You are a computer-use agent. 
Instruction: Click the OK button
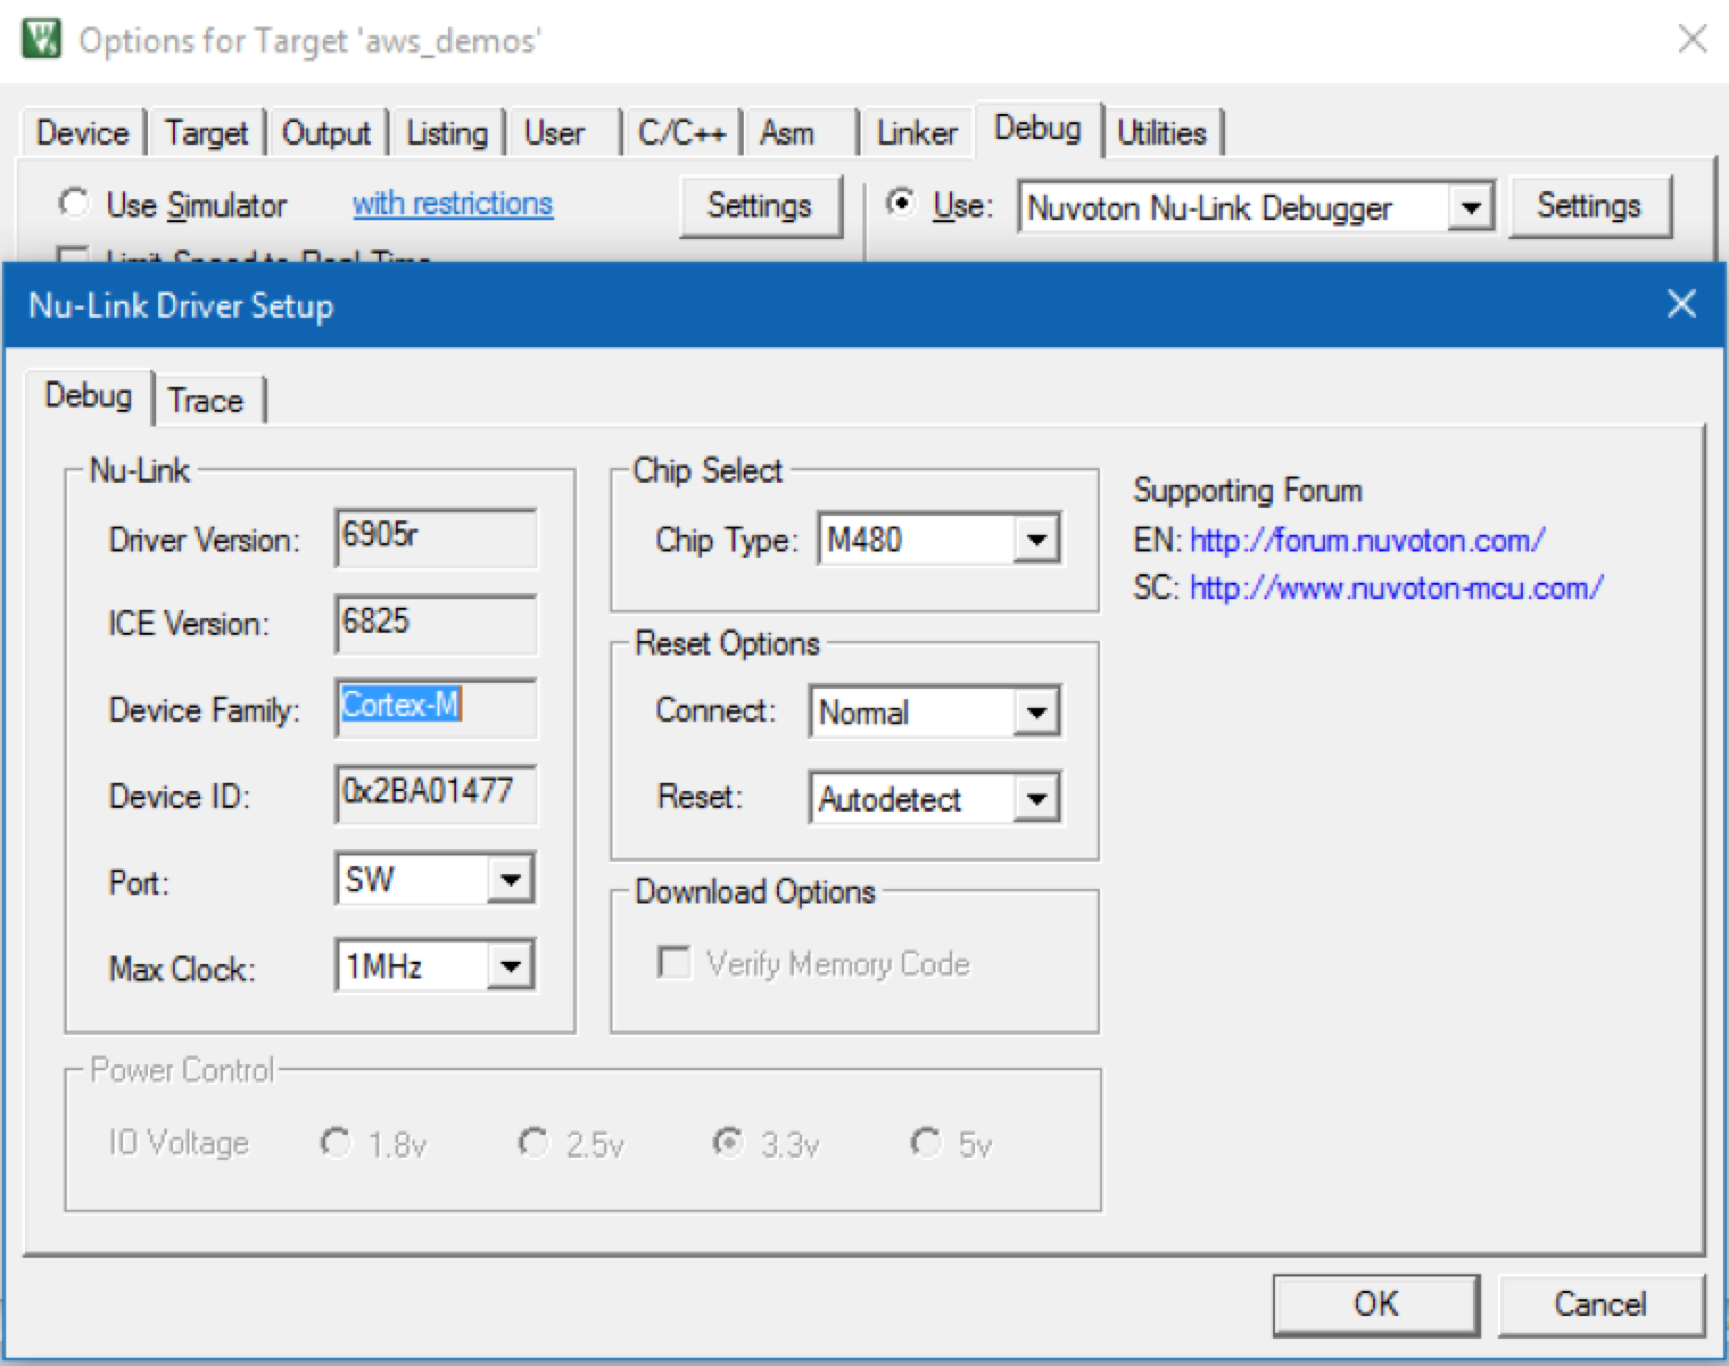click(x=1375, y=1303)
